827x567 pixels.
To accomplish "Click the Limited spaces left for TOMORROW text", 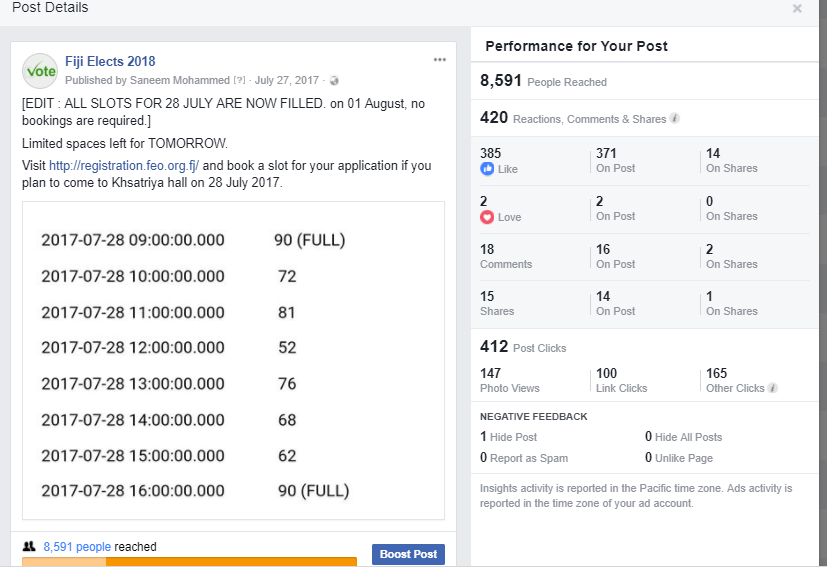I will pos(124,143).
